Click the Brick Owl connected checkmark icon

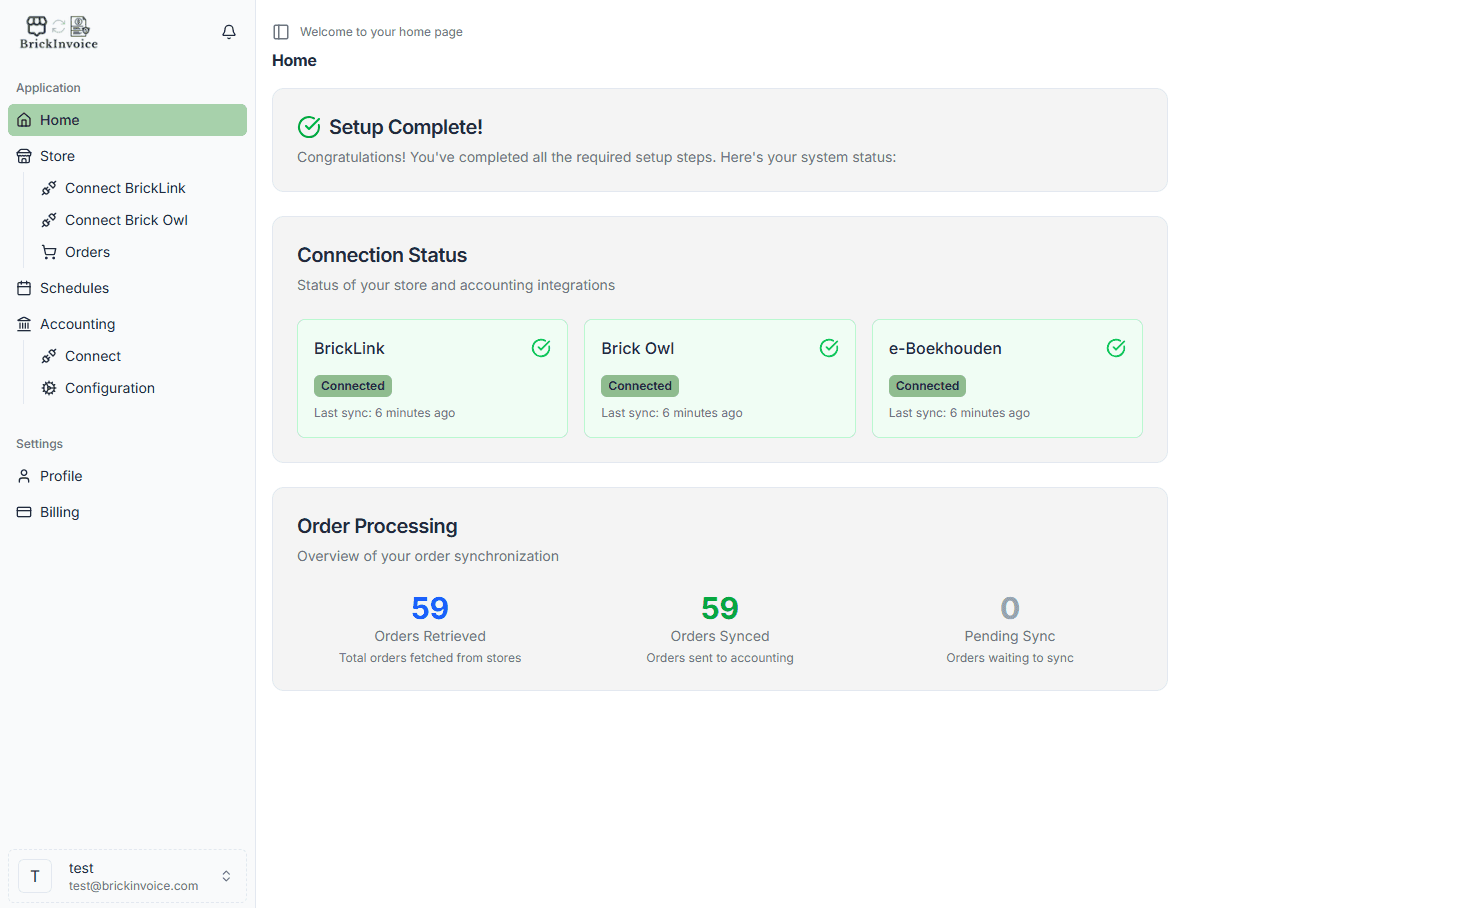[829, 348]
